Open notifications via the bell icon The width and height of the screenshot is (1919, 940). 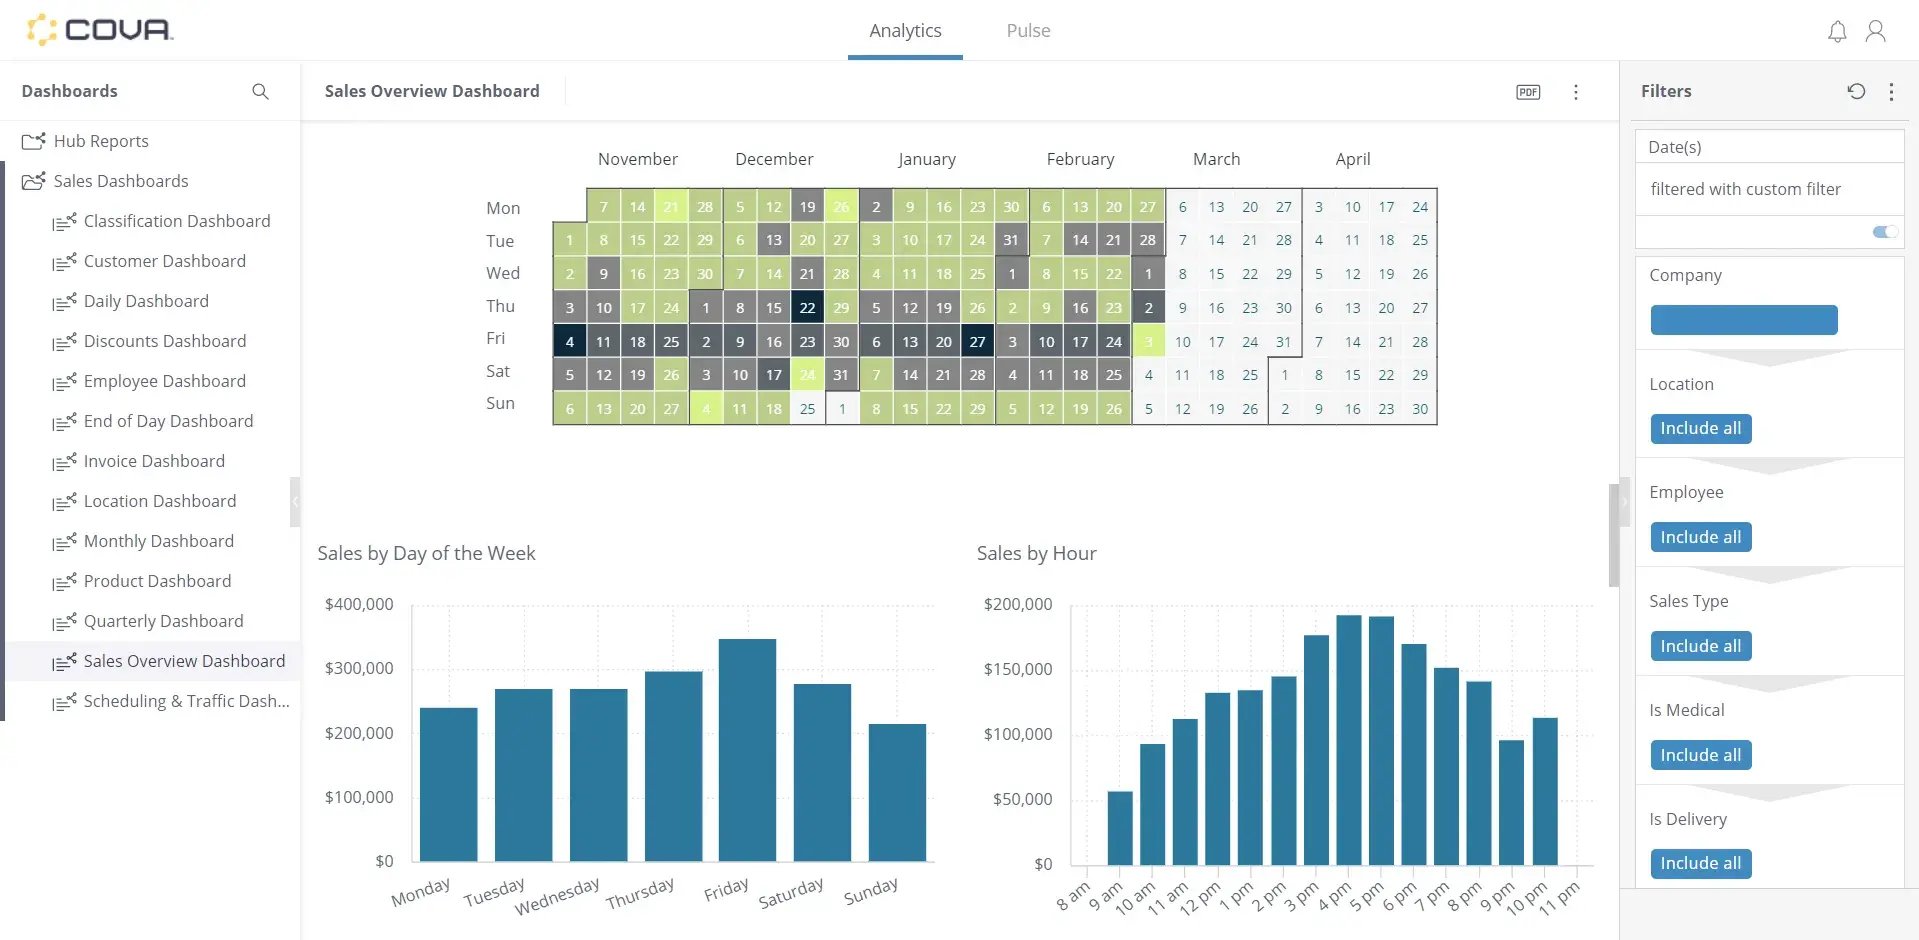pyautogui.click(x=1836, y=31)
